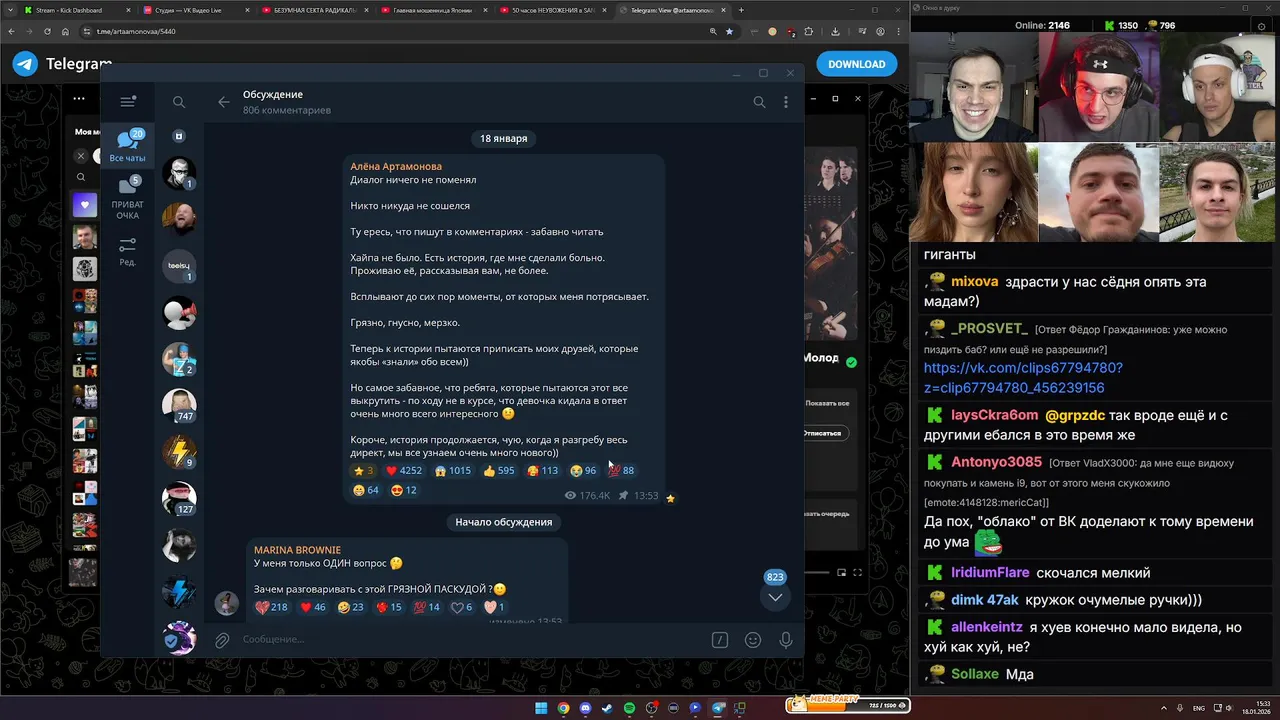Open bot commands slash icon

(x=719, y=640)
